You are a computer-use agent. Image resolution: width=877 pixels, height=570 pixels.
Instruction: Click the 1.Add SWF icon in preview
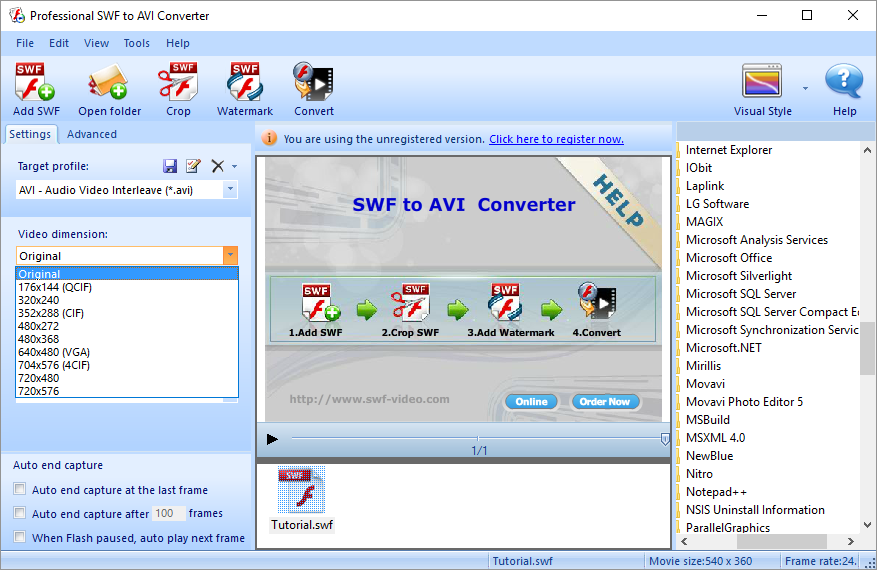pyautogui.click(x=320, y=303)
